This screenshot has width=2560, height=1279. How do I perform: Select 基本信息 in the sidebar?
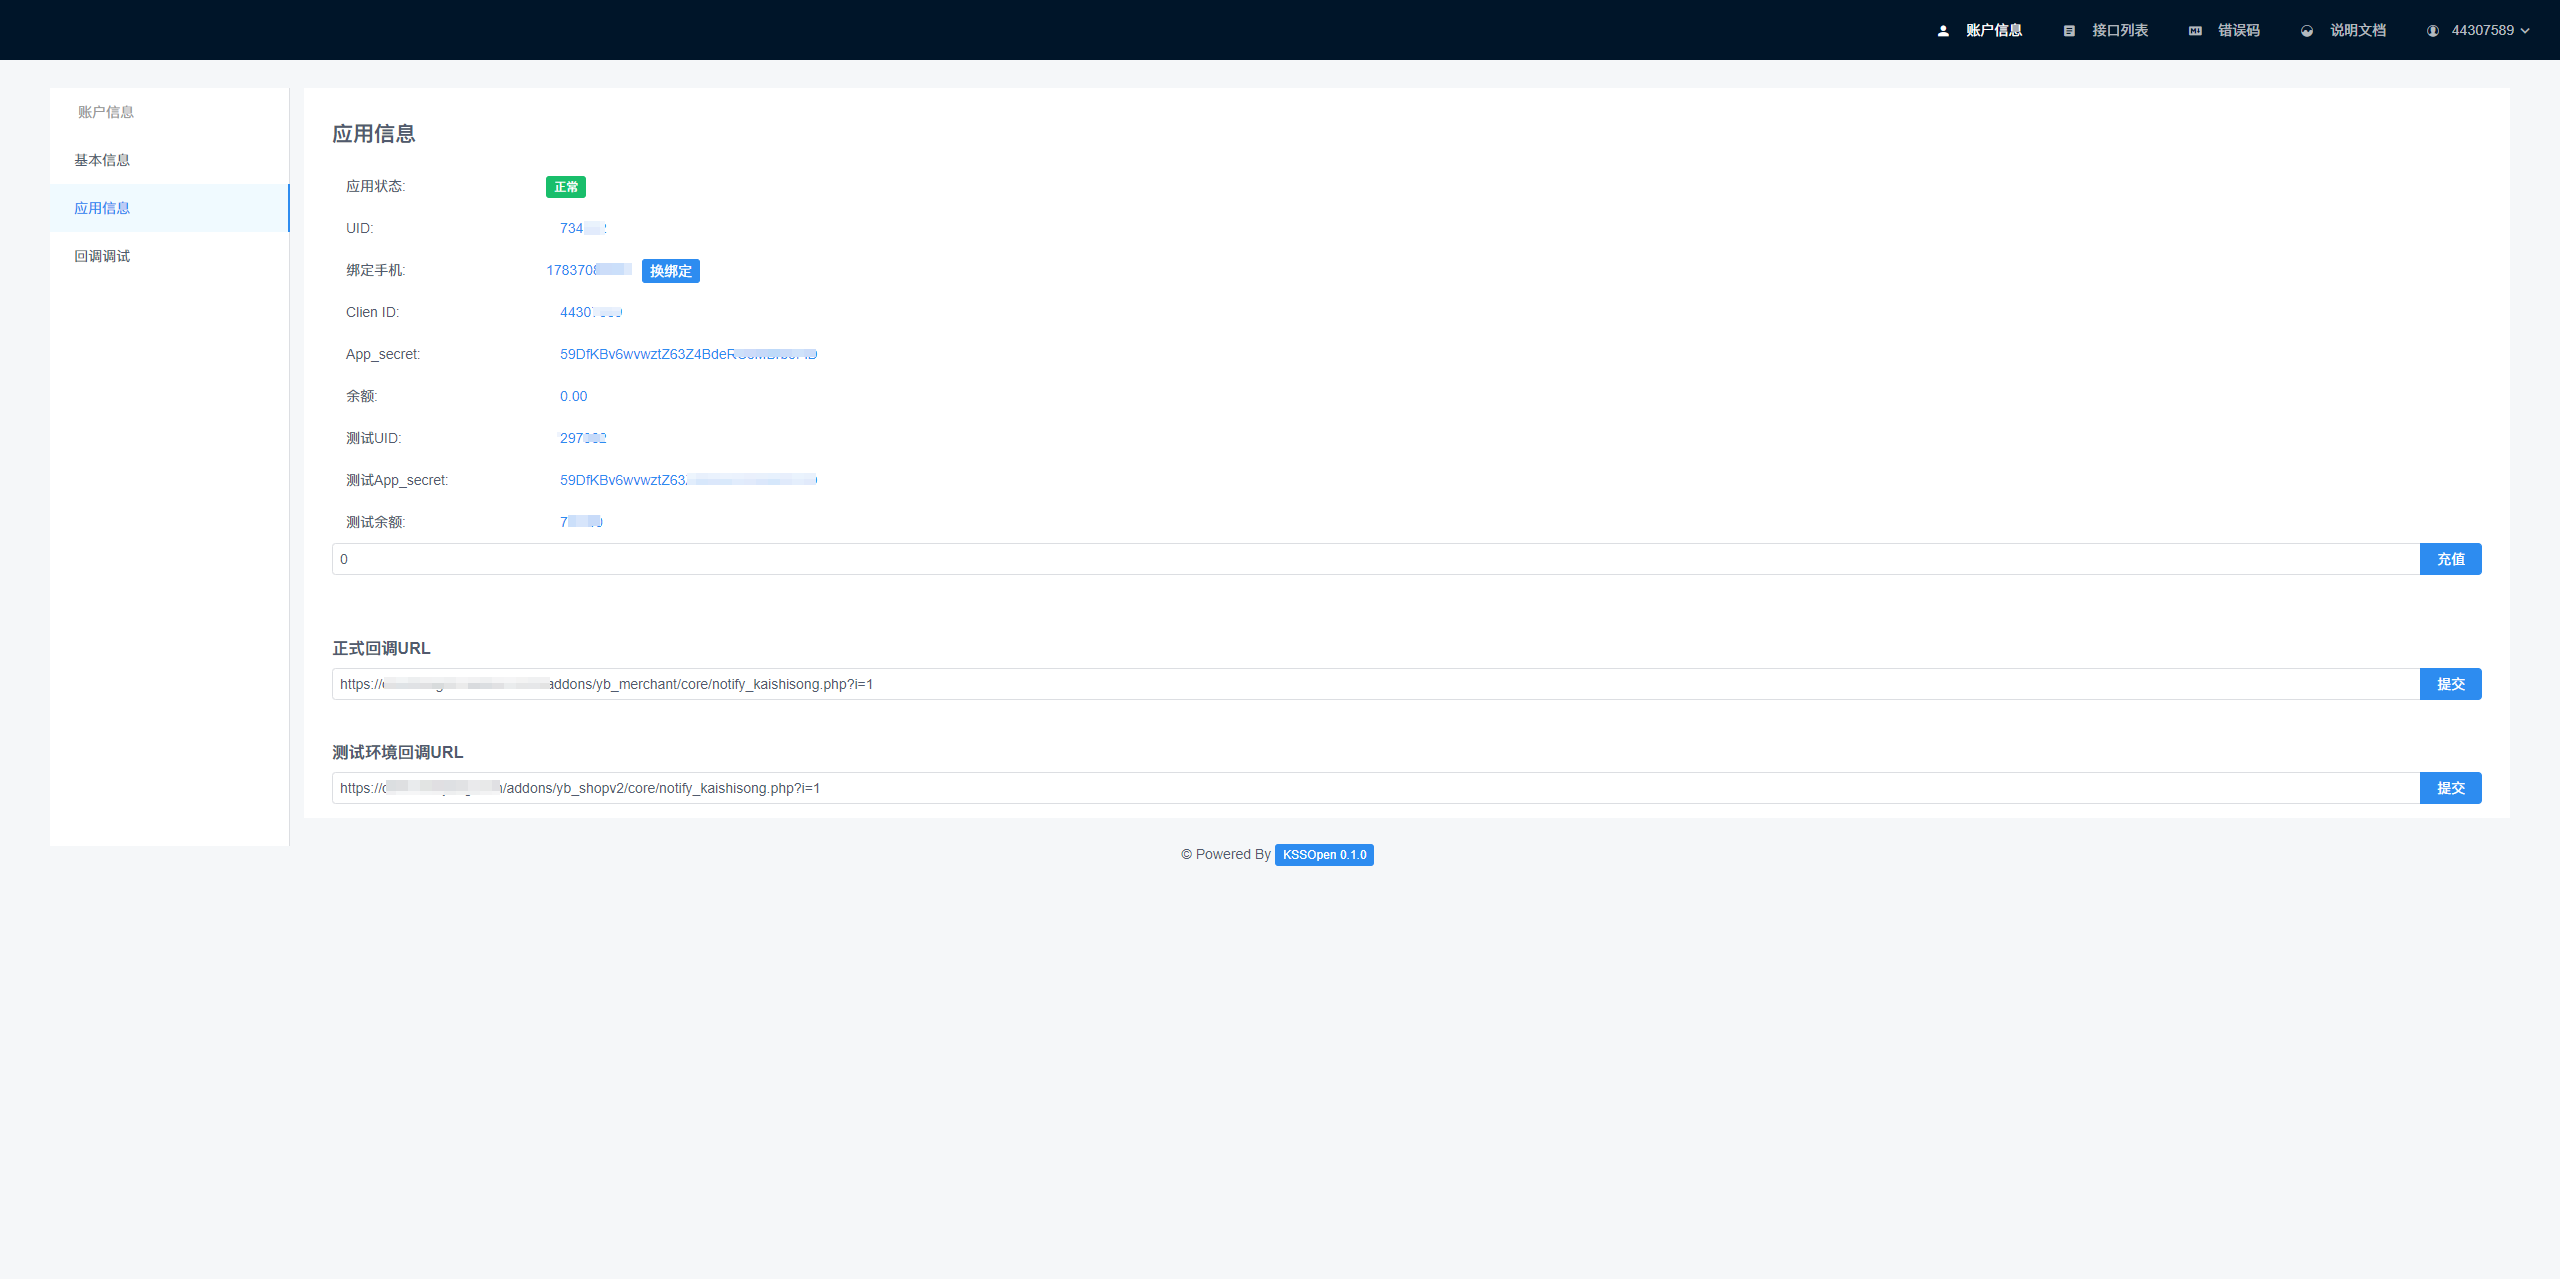102,160
